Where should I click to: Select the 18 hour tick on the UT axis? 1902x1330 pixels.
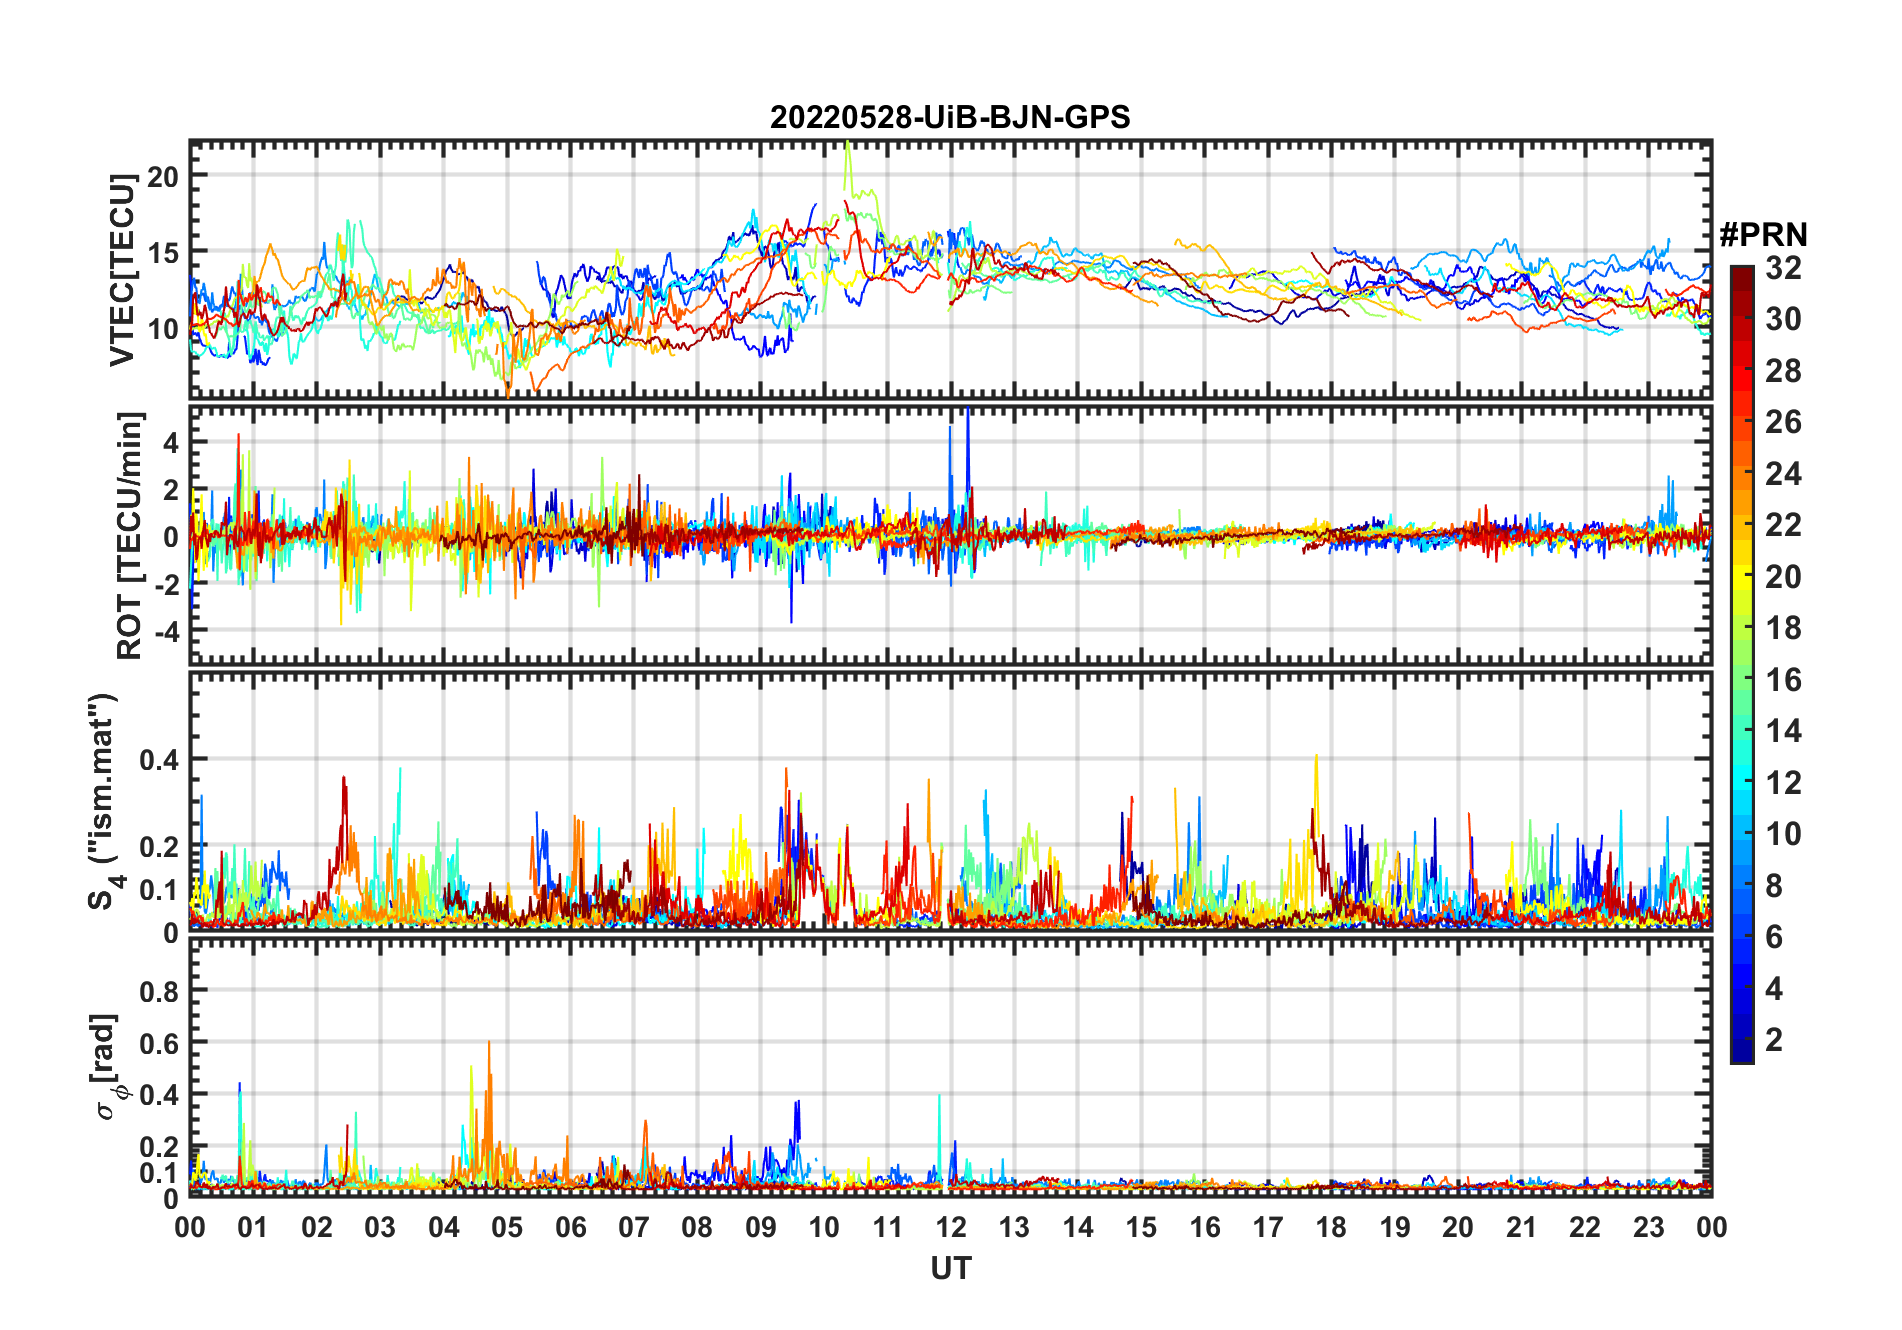(1331, 1227)
